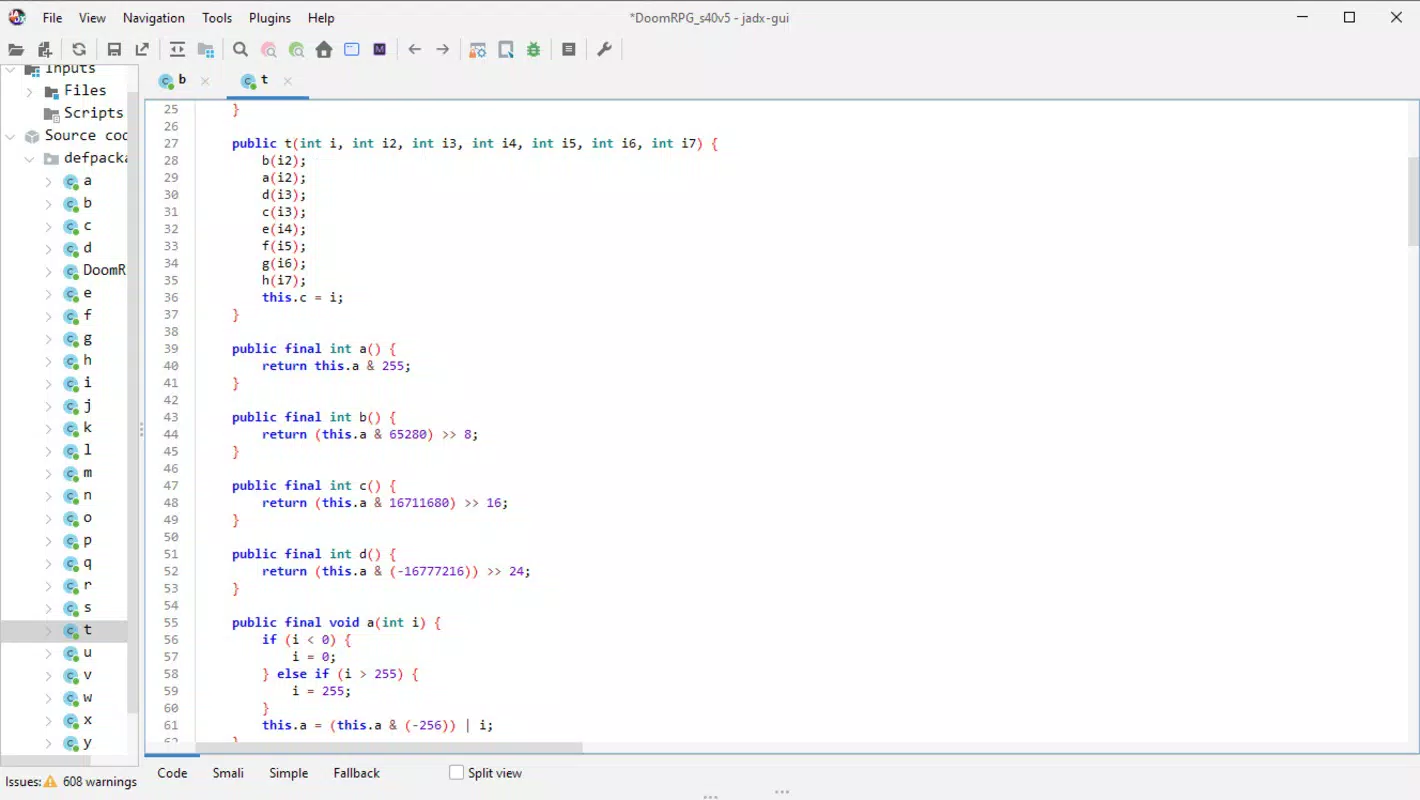This screenshot has height=800, width=1420.
Task: Expand class t chevron
Action: (49, 631)
